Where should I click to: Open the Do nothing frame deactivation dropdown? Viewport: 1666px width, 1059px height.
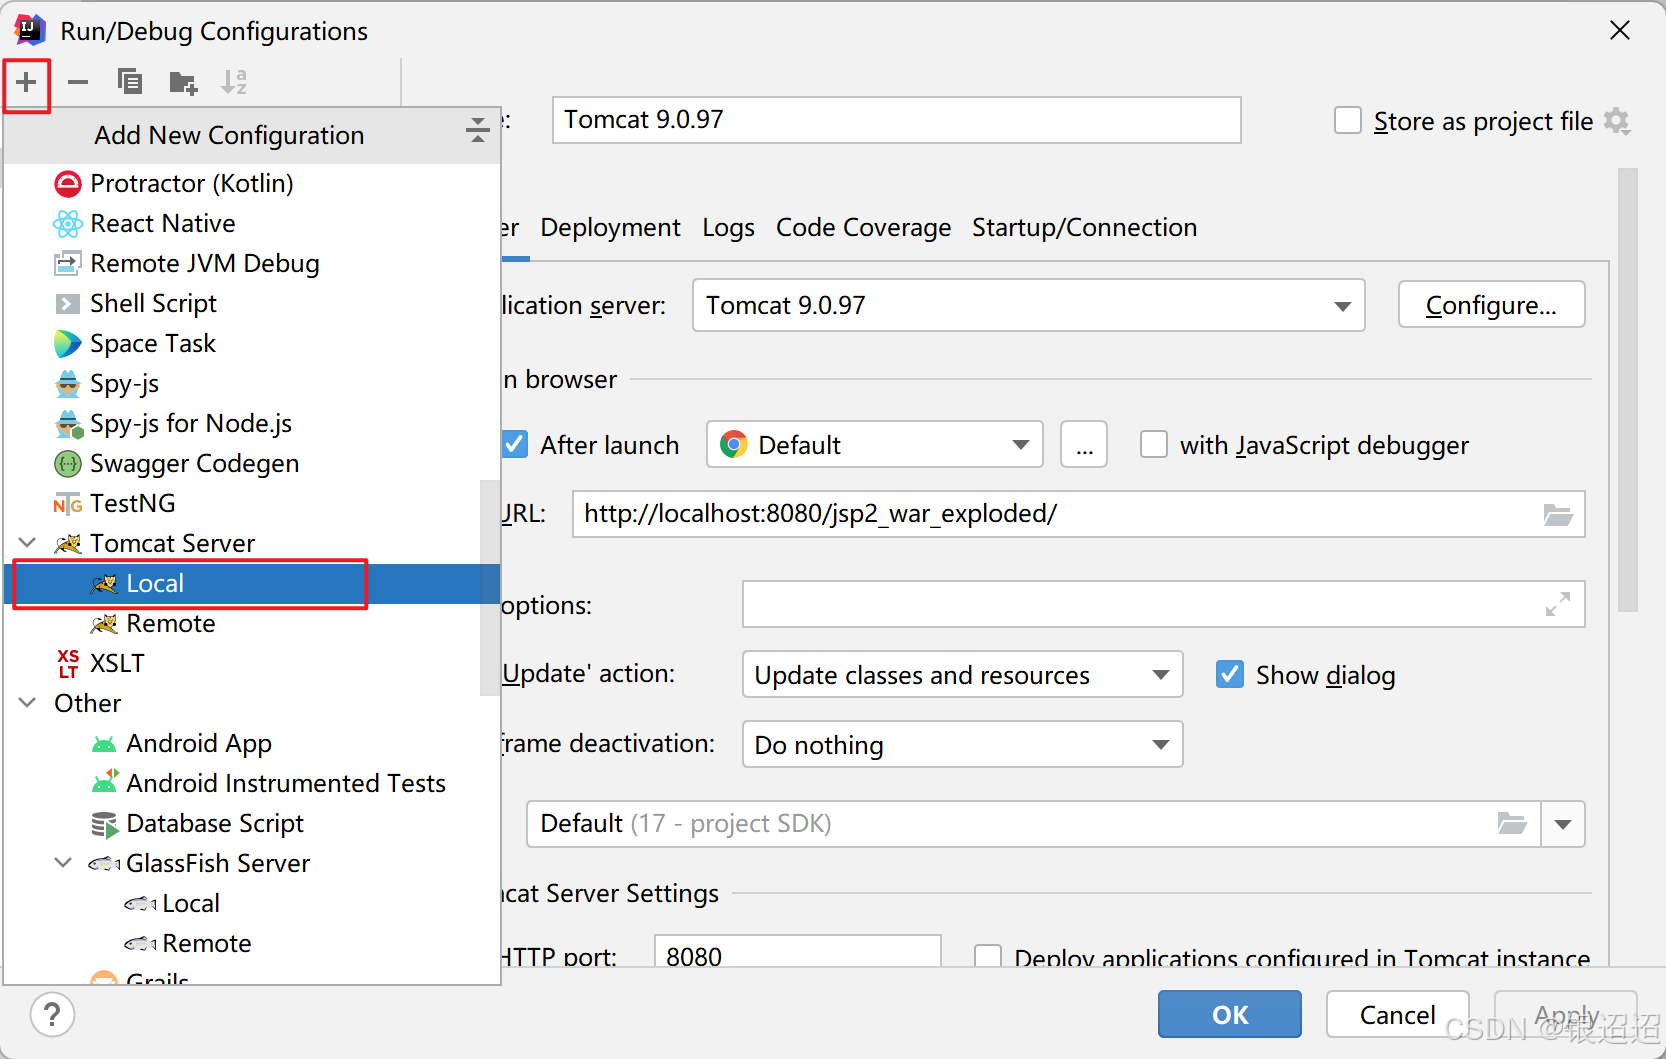point(962,744)
